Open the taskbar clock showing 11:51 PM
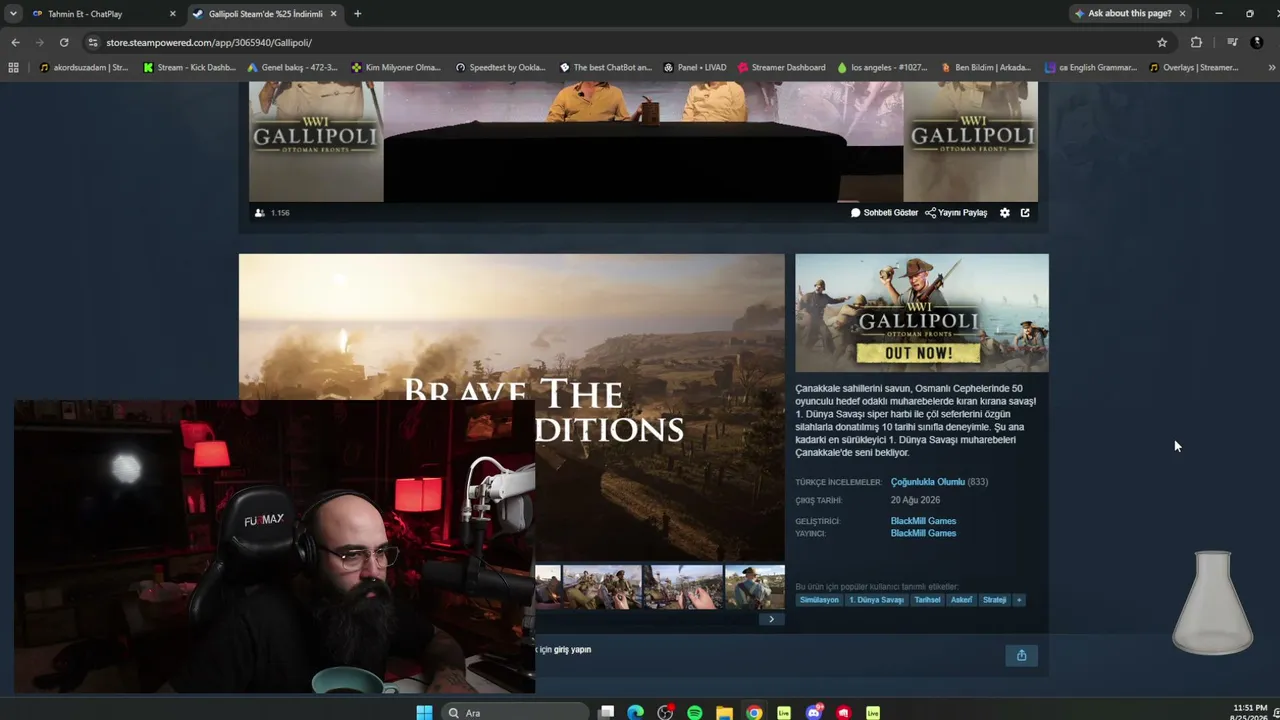 [1251, 712]
